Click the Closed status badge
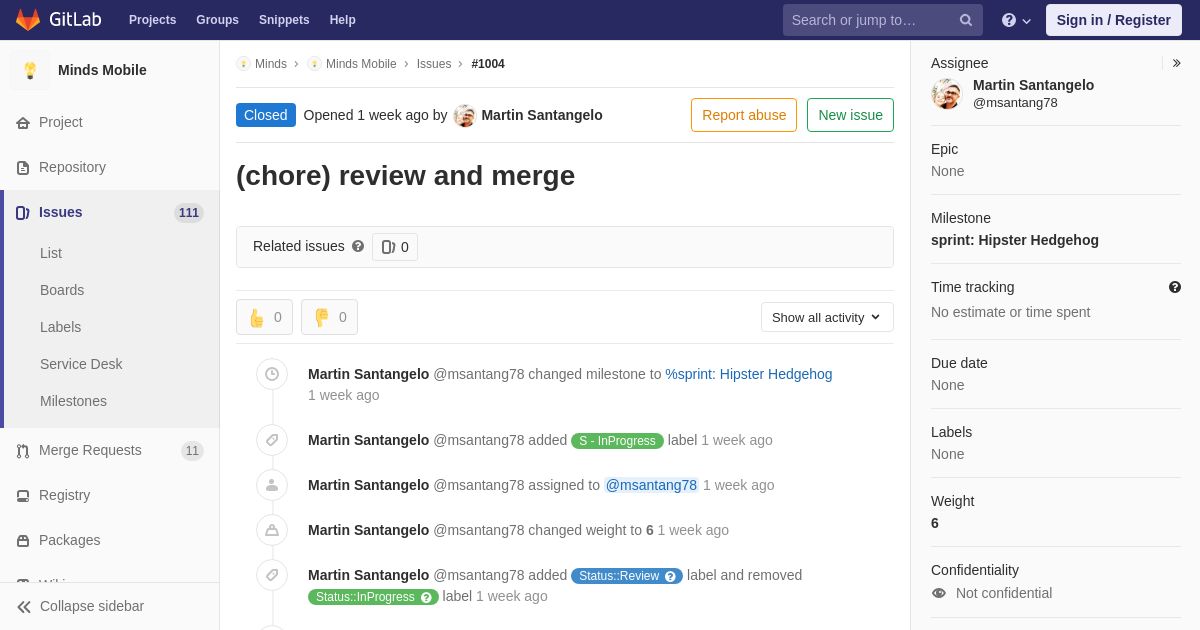The width and height of the screenshot is (1200, 630). click(x=266, y=115)
